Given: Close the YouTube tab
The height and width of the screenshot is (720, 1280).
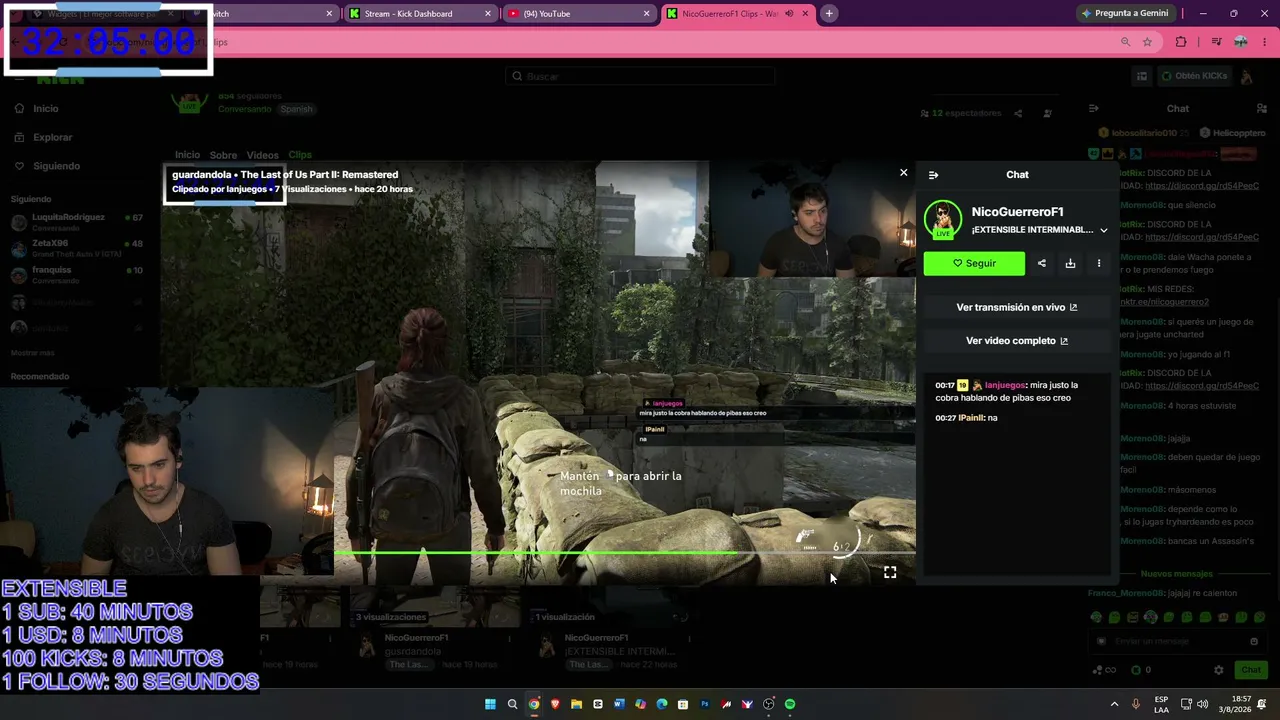Looking at the screenshot, I should coord(647,14).
